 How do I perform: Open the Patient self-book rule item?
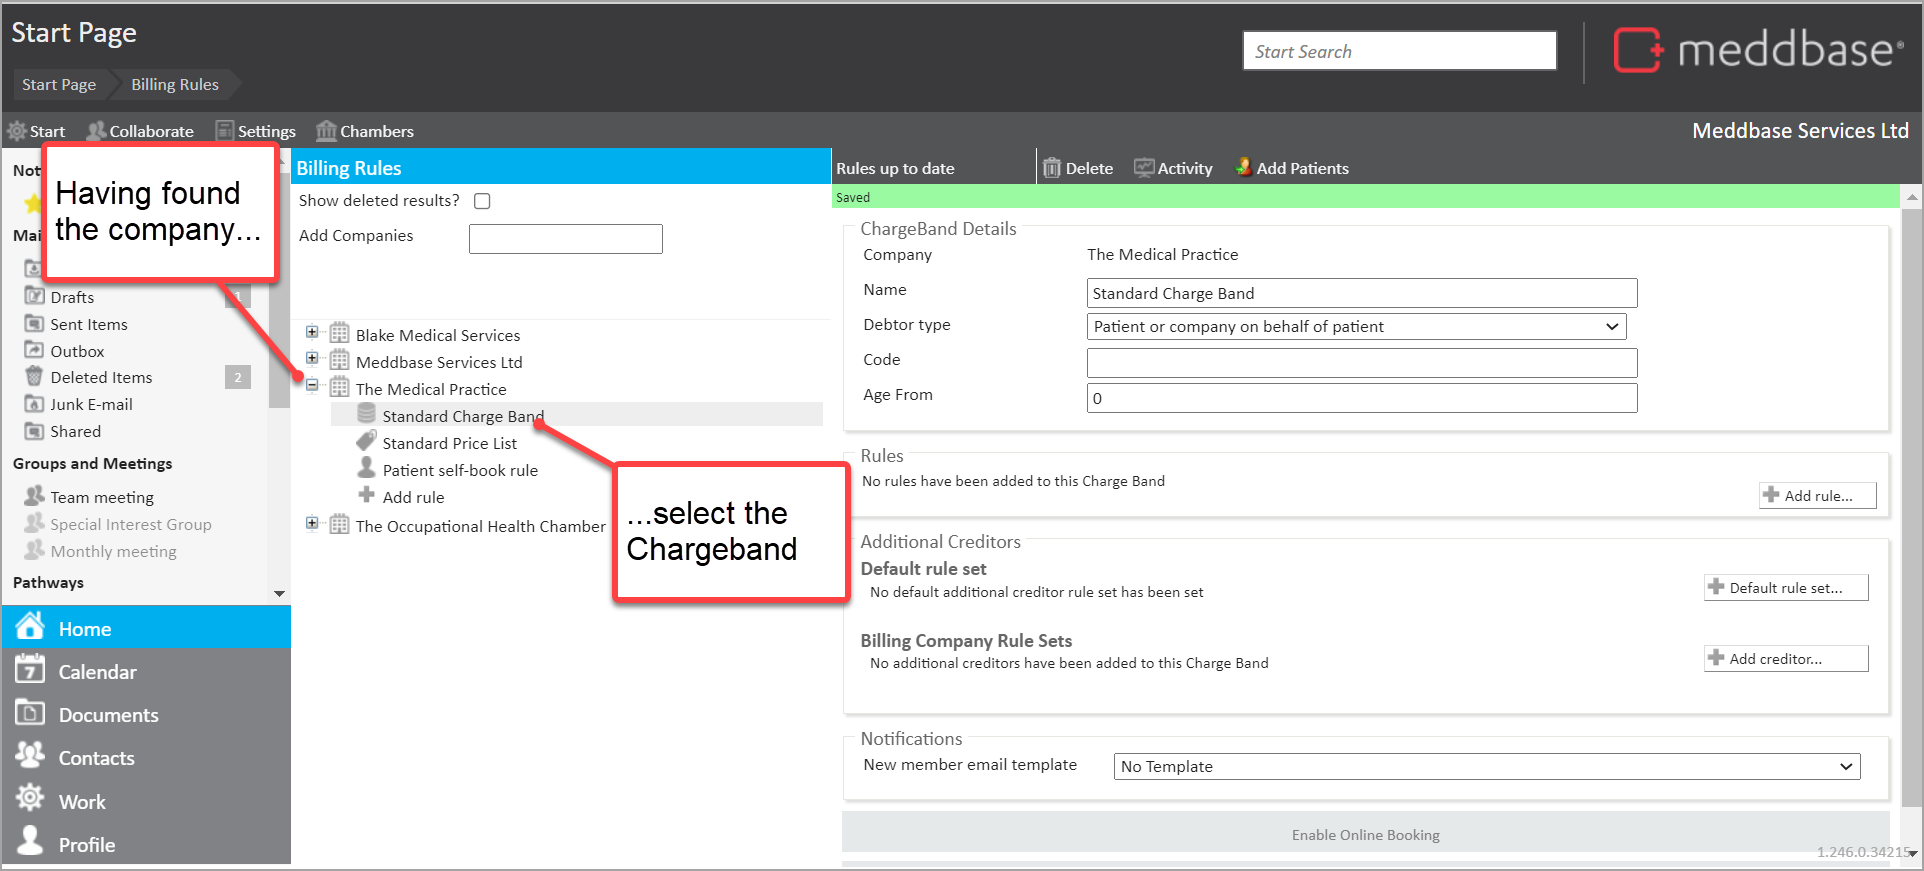[x=459, y=470]
